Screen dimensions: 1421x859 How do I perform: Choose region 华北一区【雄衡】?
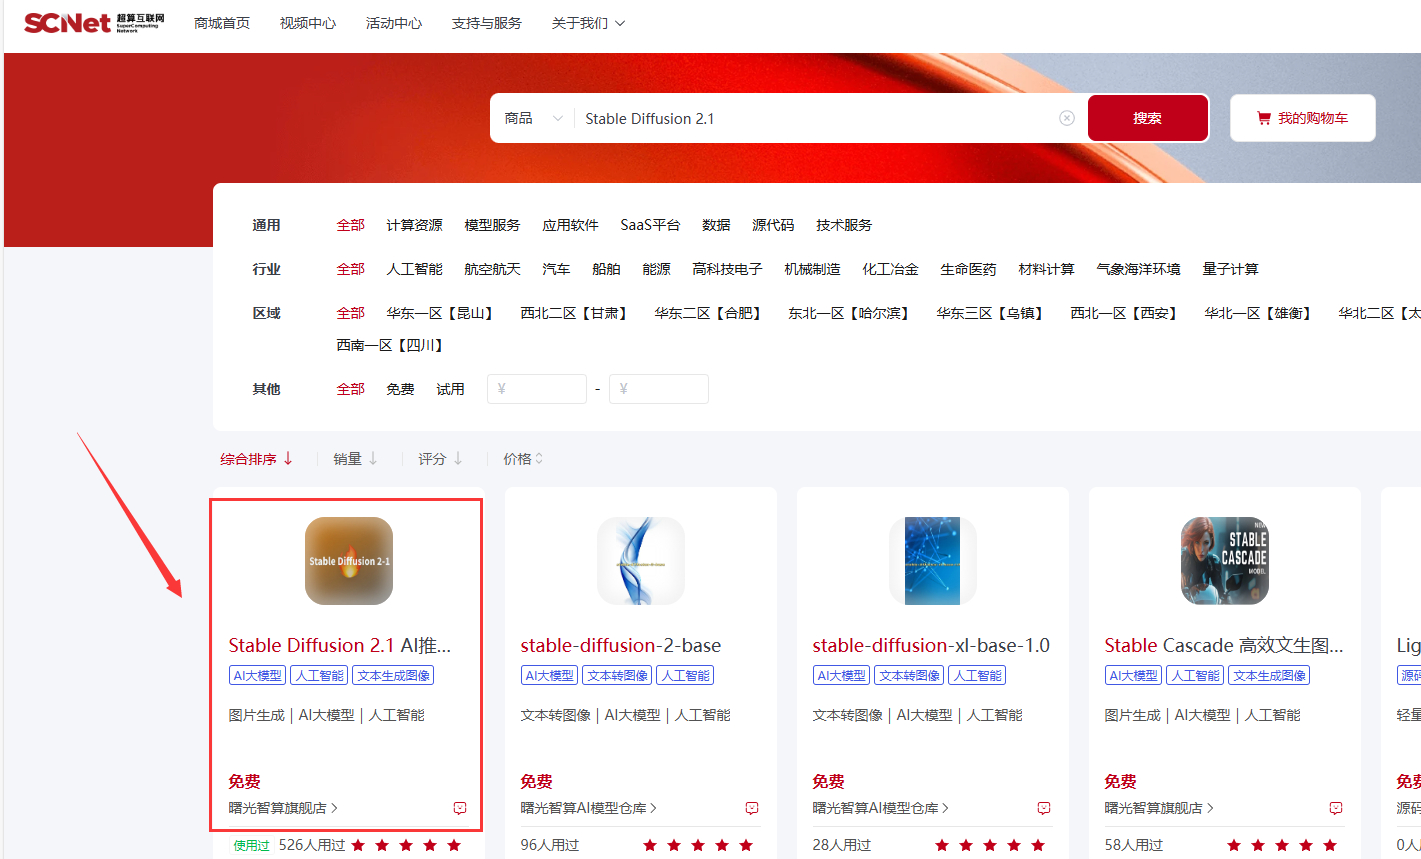(1260, 313)
